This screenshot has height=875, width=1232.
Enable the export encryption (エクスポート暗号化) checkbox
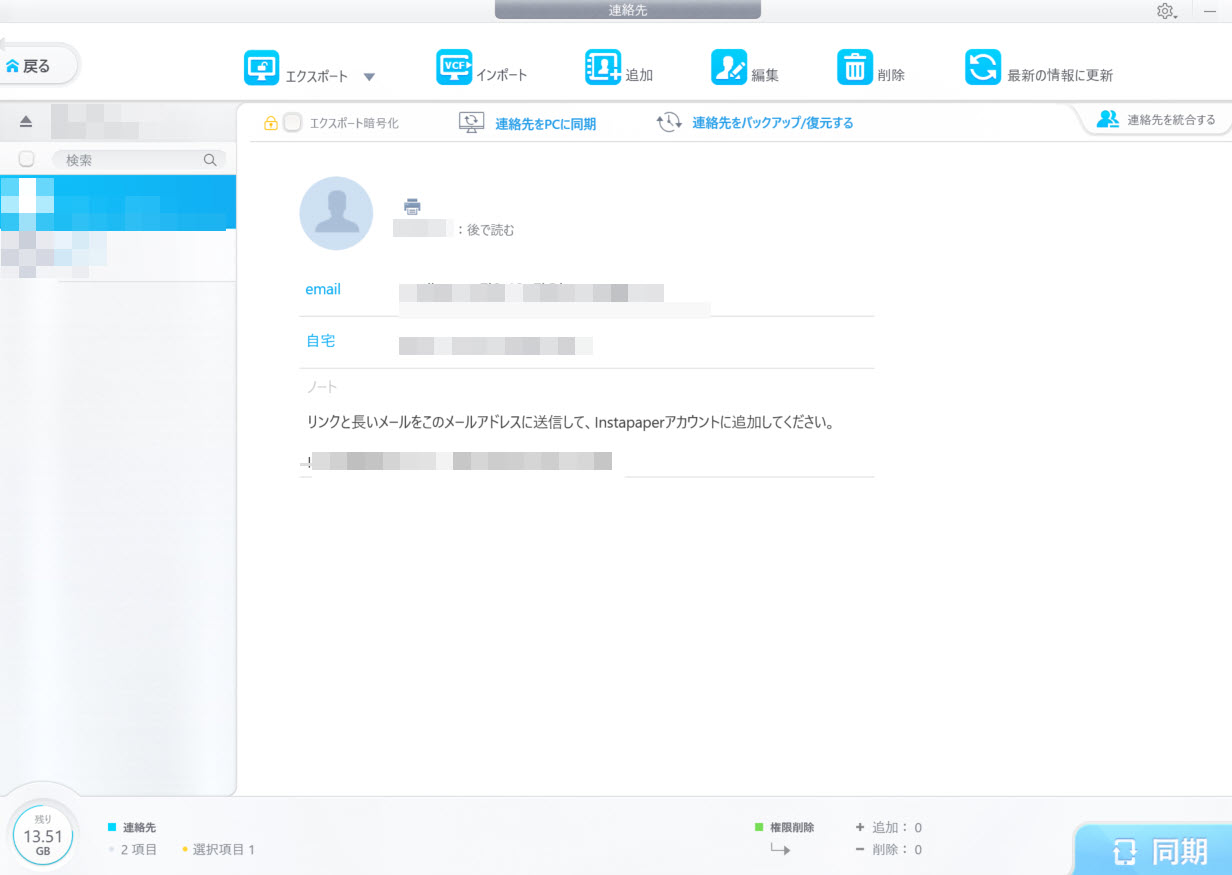tap(293, 123)
